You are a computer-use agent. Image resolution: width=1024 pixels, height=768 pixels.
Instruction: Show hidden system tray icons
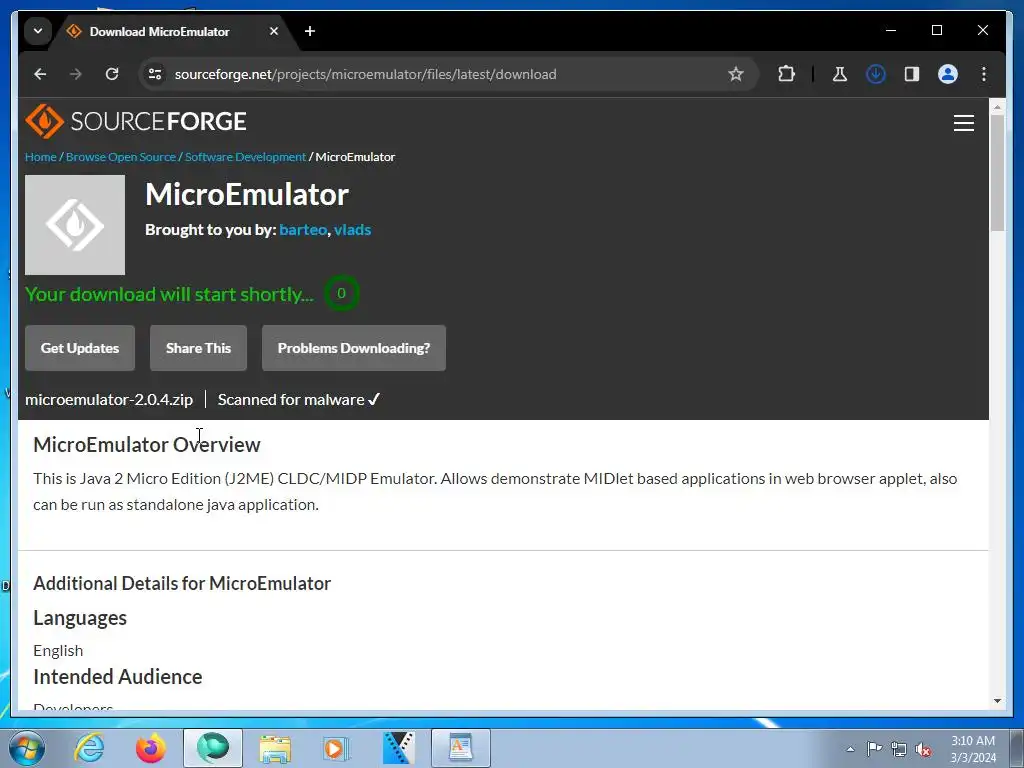pos(850,749)
